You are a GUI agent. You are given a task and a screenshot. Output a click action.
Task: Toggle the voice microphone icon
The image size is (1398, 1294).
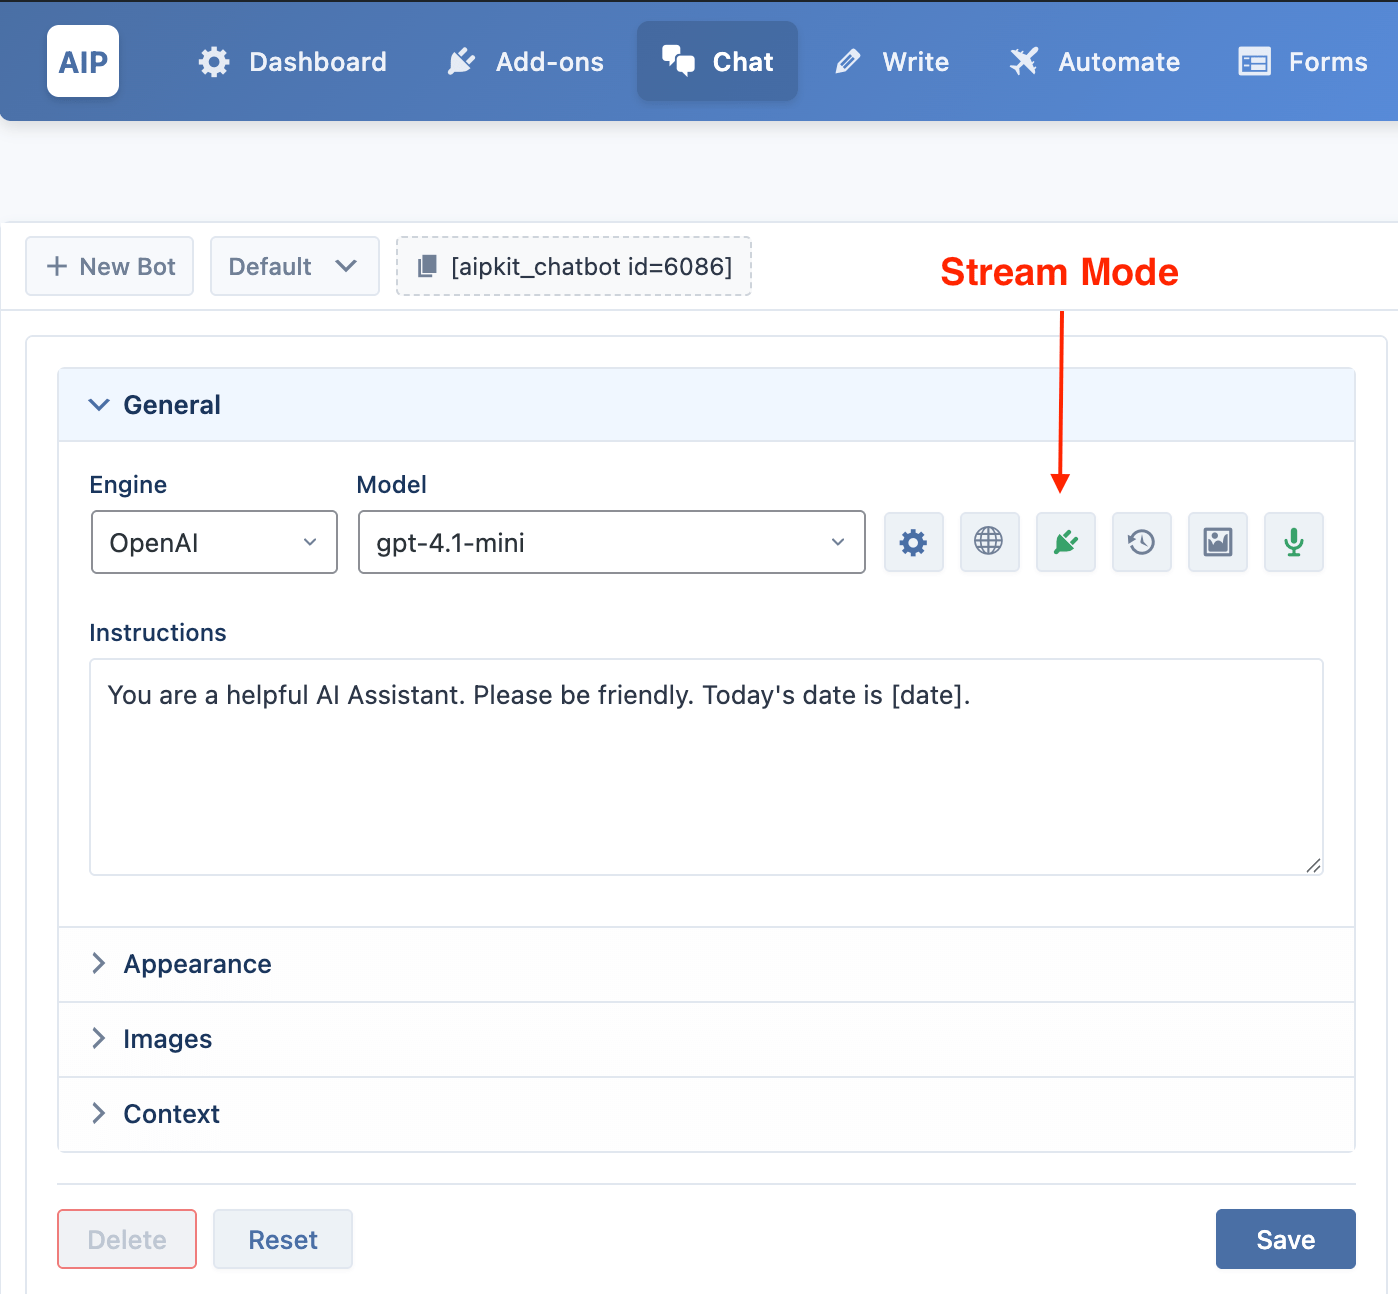(x=1294, y=542)
